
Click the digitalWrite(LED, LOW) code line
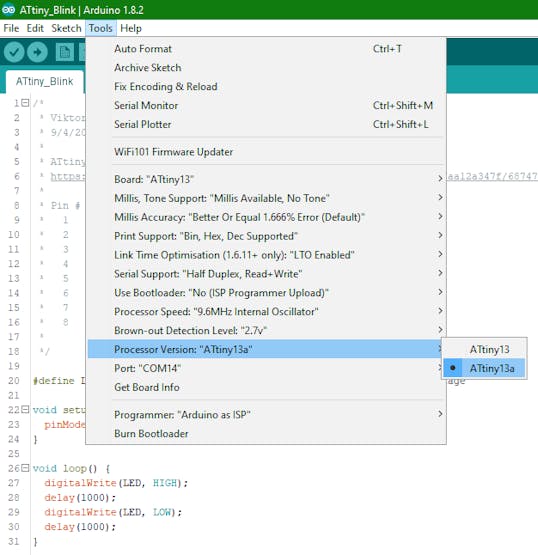(113, 512)
